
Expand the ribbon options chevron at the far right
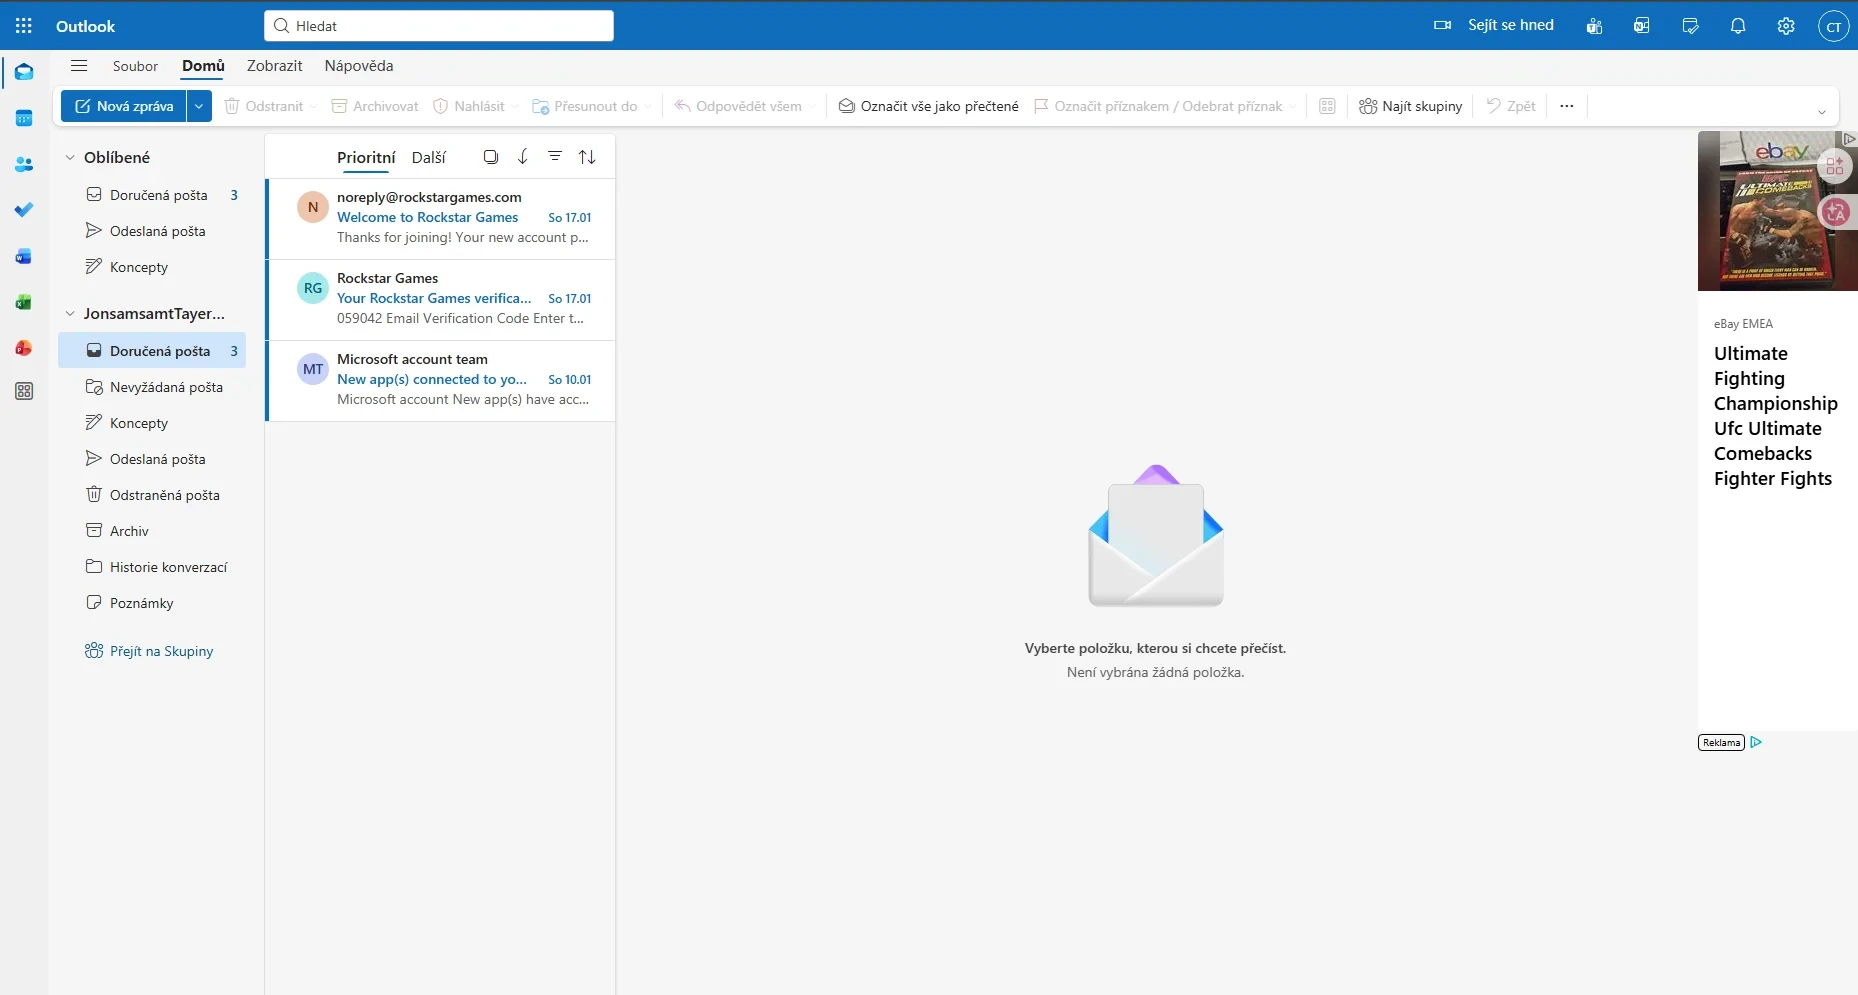[1821, 112]
